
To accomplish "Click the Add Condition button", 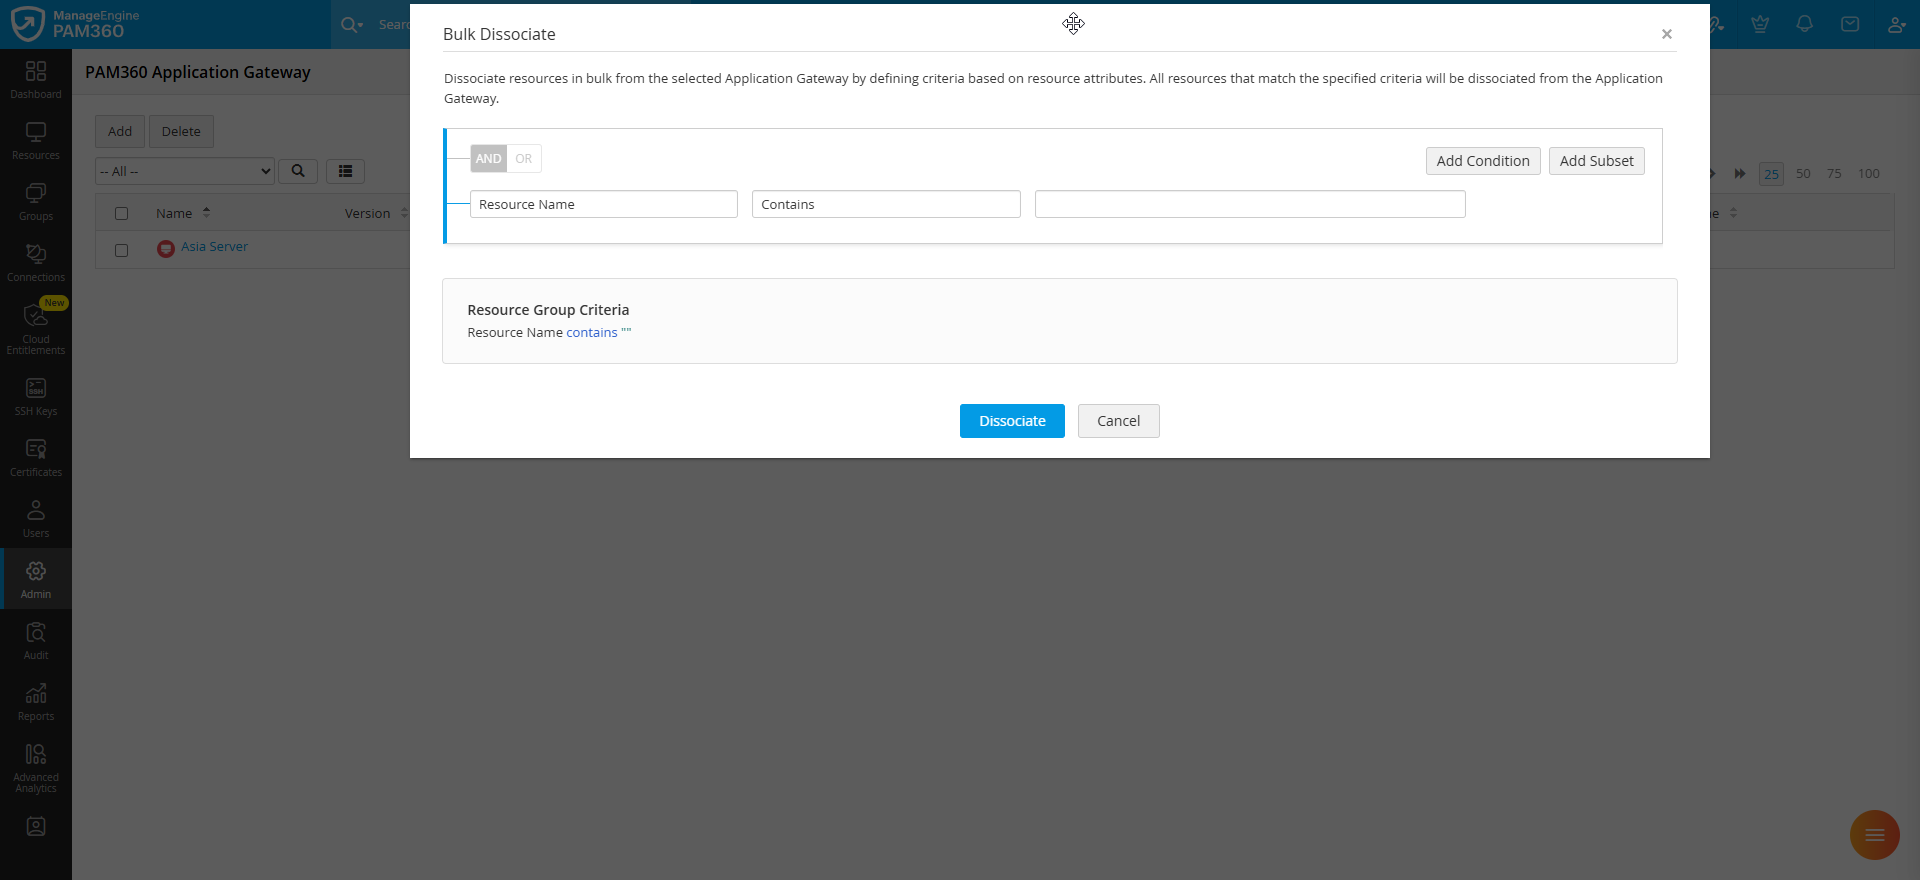I will click(1483, 161).
